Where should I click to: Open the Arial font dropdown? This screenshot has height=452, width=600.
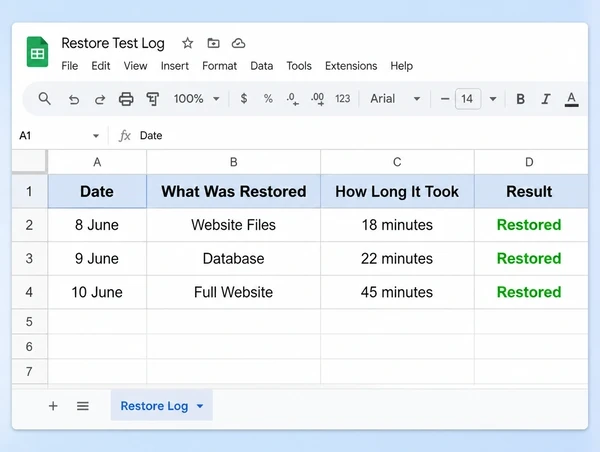pyautogui.click(x=395, y=99)
